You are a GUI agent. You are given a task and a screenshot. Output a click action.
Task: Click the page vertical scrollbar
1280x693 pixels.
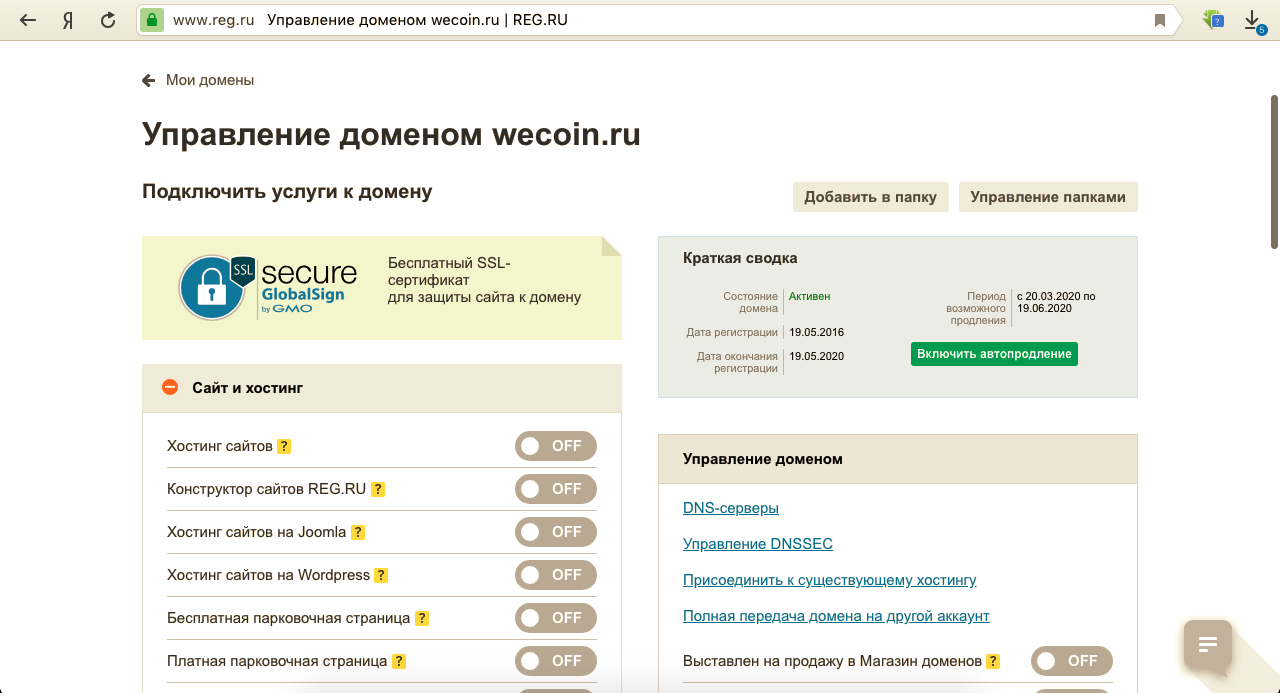click(x=1274, y=172)
